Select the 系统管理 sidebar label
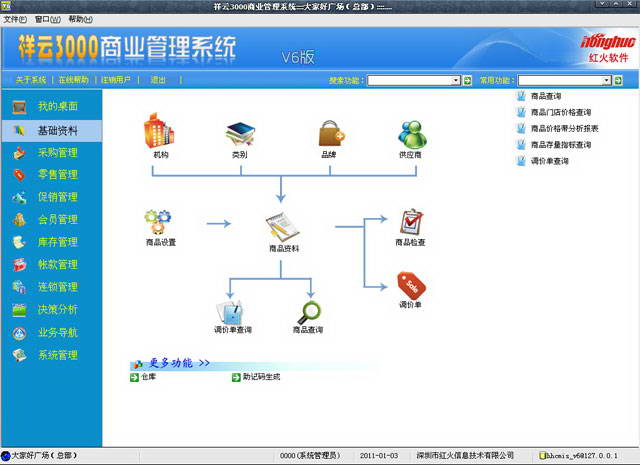Image resolution: width=640 pixels, height=465 pixels. tap(58, 355)
